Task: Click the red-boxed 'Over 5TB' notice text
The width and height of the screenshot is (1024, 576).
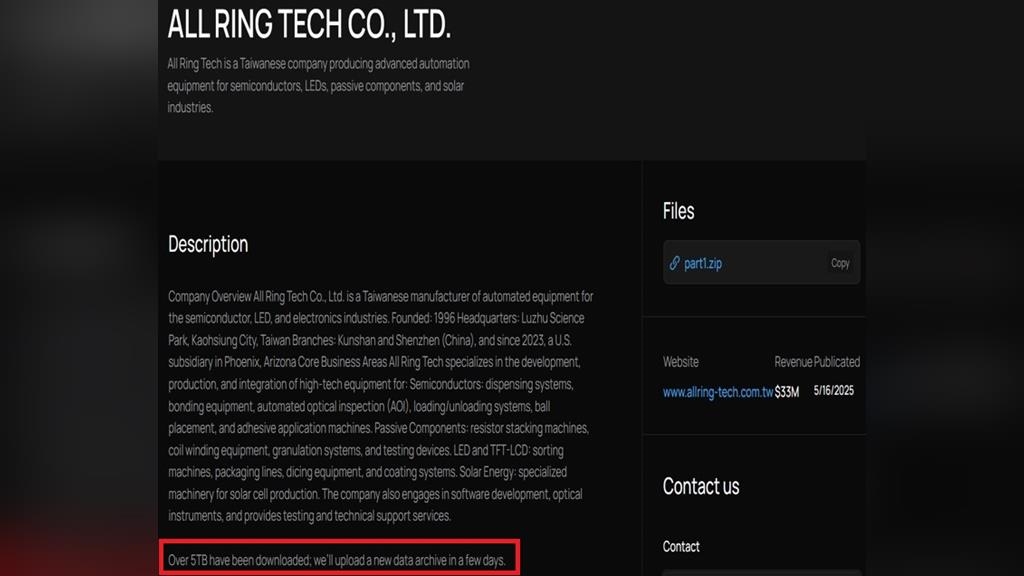Action: [337, 560]
